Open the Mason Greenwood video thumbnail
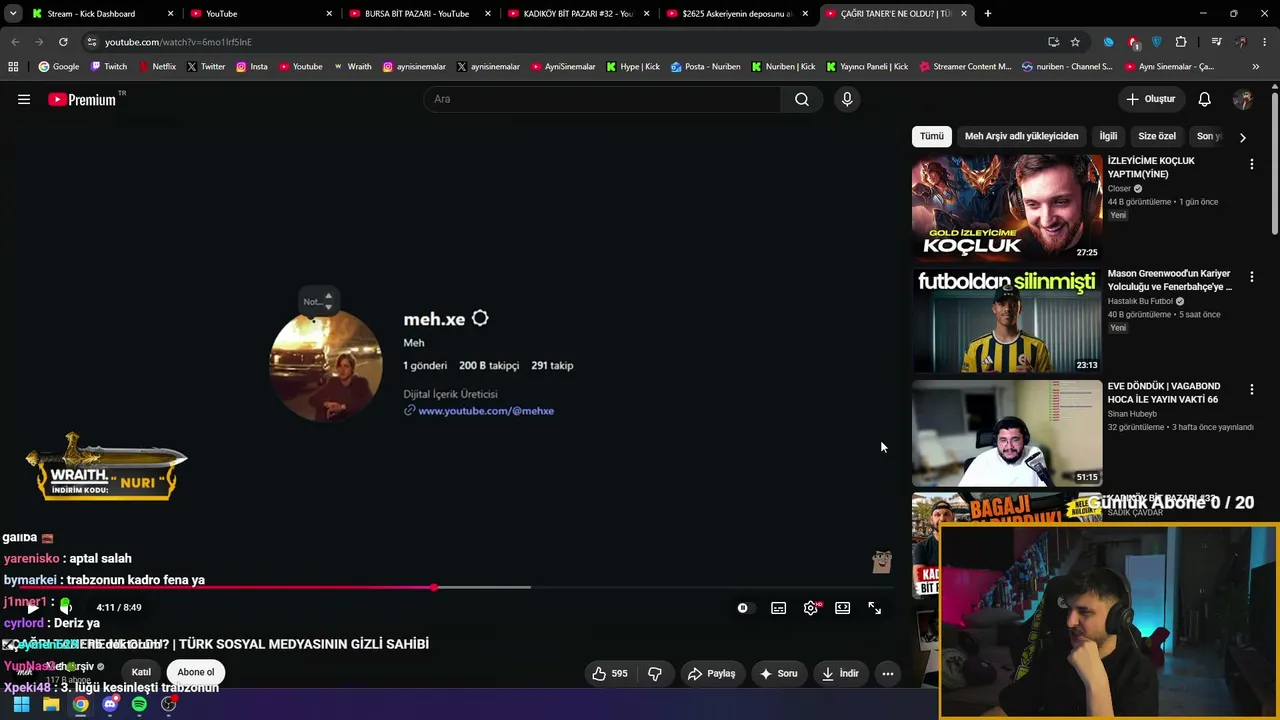Screen dimensions: 1280x720 pos(1007,320)
